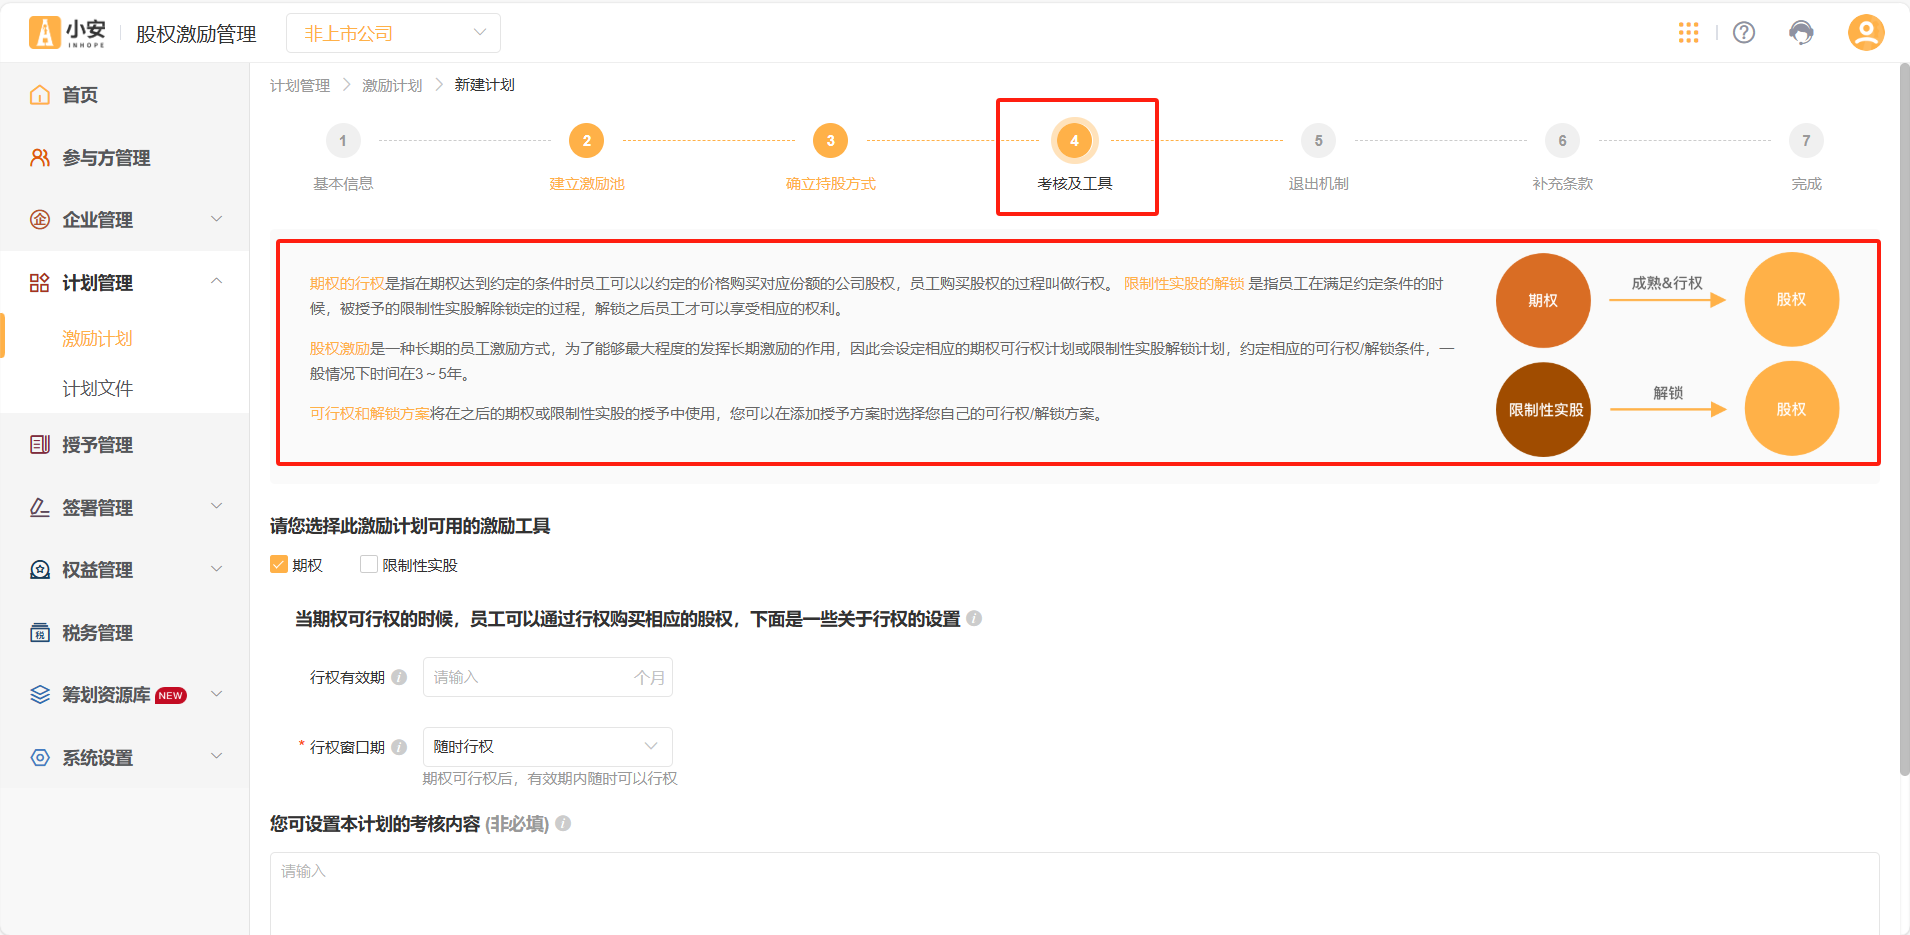Click the NEW badge on 筹划资源库
Image resolution: width=1910 pixels, height=935 pixels.
171,696
